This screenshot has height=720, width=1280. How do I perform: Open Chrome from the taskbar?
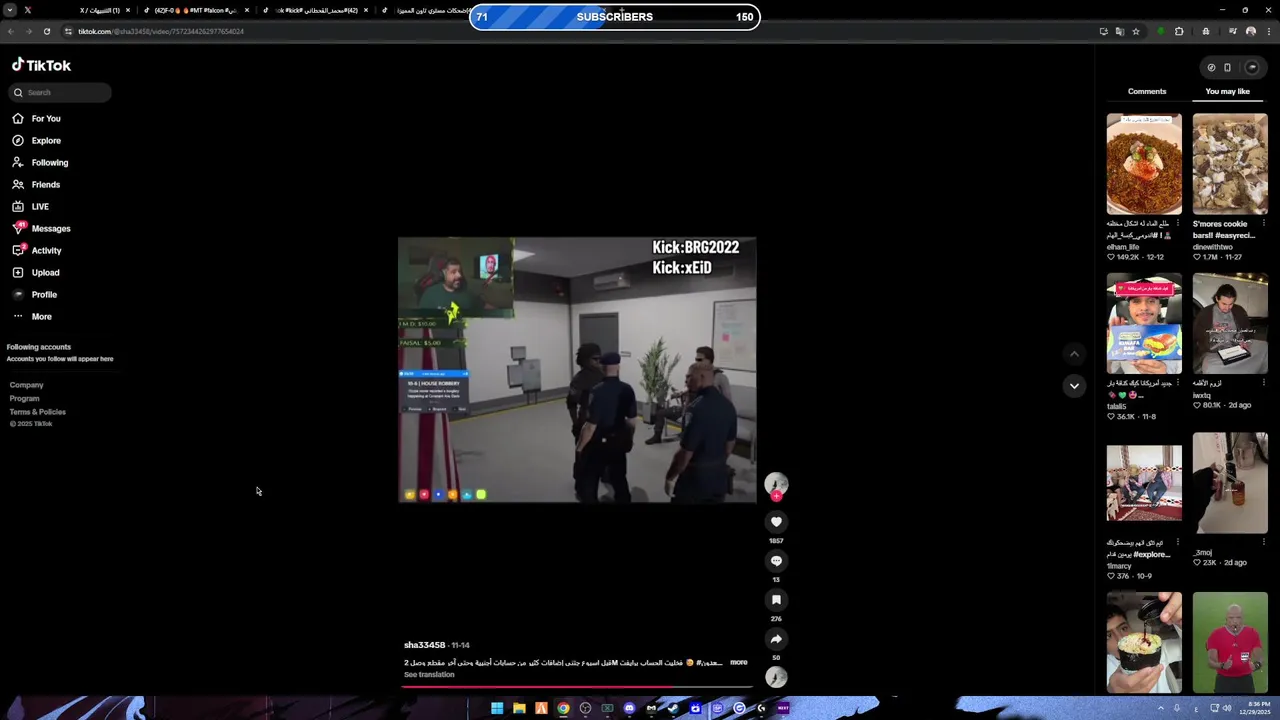click(x=563, y=708)
